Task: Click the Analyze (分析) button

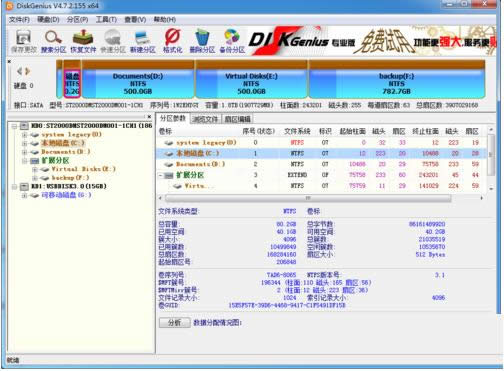Action: (x=175, y=322)
